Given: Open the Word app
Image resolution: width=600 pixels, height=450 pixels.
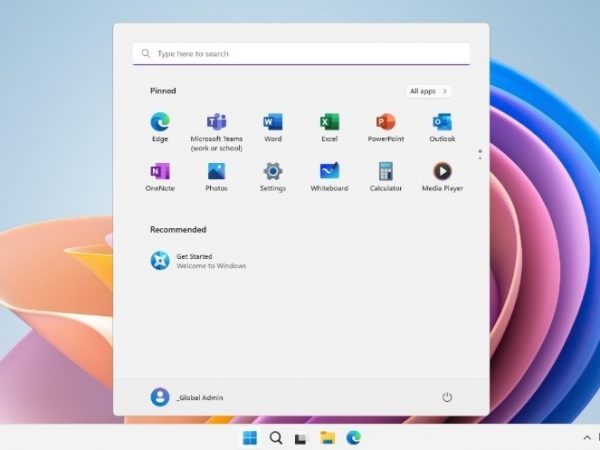Looking at the screenshot, I should pyautogui.click(x=273, y=127).
